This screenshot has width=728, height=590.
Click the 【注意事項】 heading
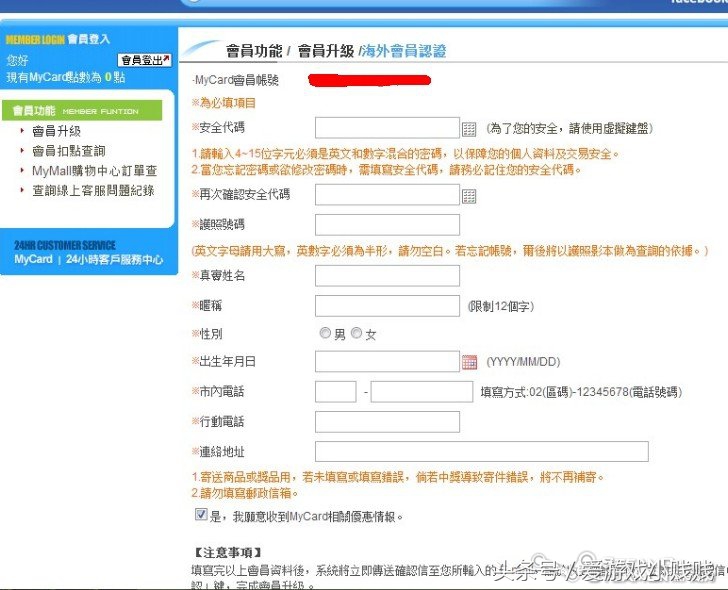coord(228,552)
